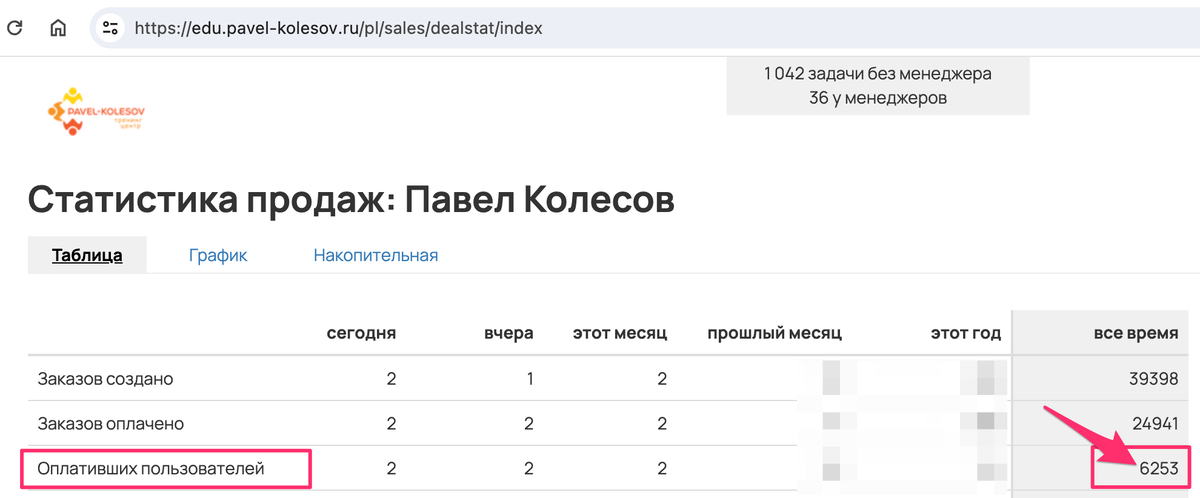Open site information icon in address bar
The height and width of the screenshot is (498, 1200).
(111, 28)
